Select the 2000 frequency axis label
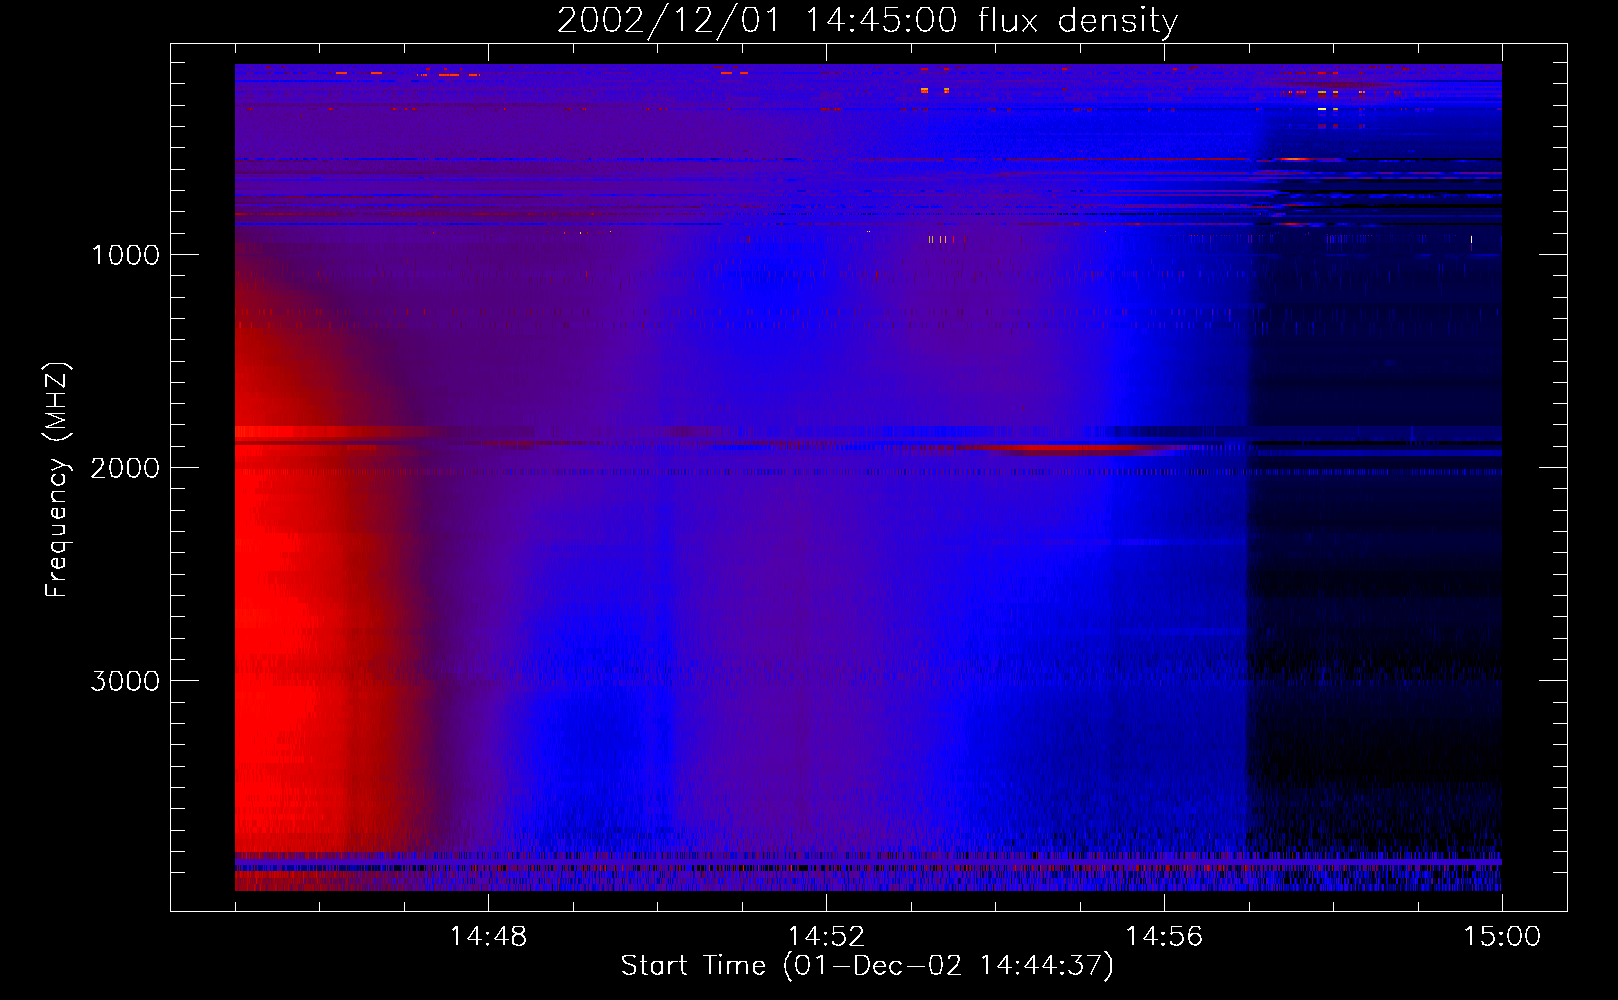 coord(125,468)
